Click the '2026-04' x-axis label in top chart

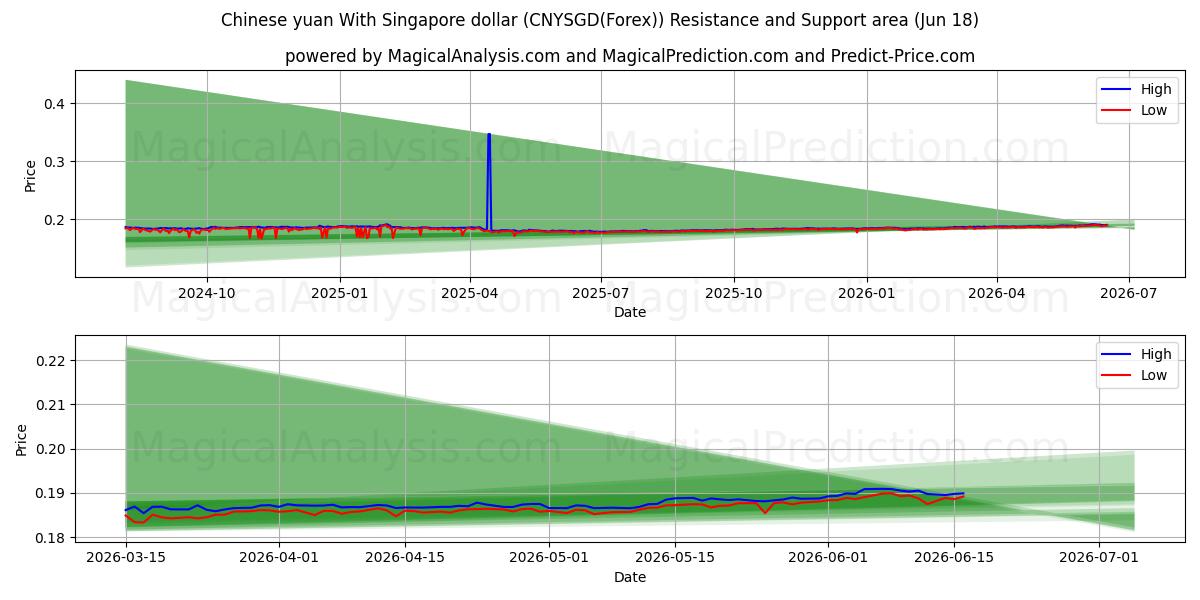[x=996, y=294]
